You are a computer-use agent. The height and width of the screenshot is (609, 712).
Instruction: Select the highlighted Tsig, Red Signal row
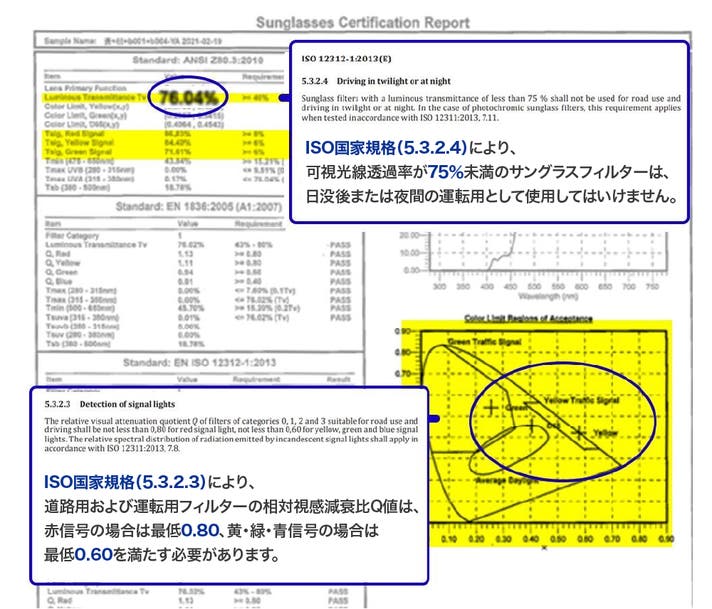[80, 132]
